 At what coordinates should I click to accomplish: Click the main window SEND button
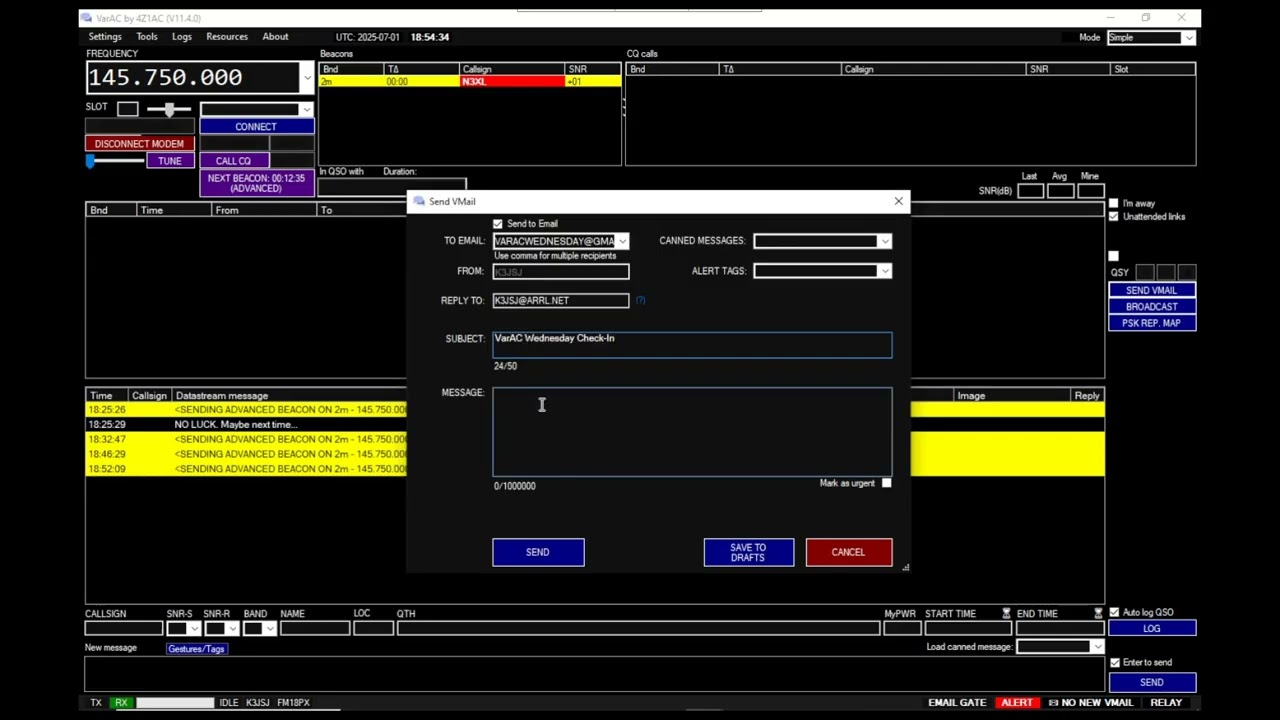tap(1152, 682)
